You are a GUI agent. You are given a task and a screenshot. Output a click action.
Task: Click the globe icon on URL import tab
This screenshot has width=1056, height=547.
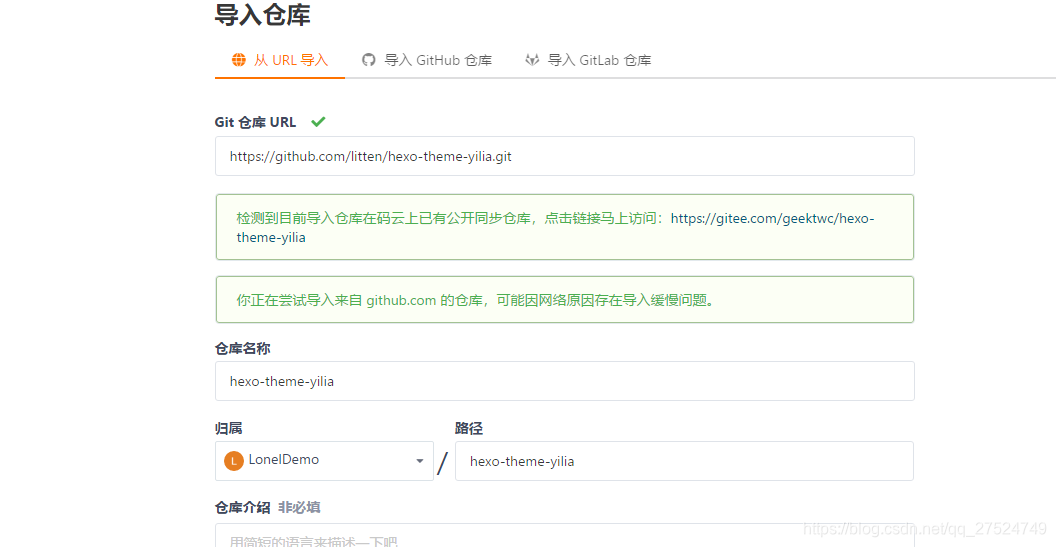(x=238, y=60)
